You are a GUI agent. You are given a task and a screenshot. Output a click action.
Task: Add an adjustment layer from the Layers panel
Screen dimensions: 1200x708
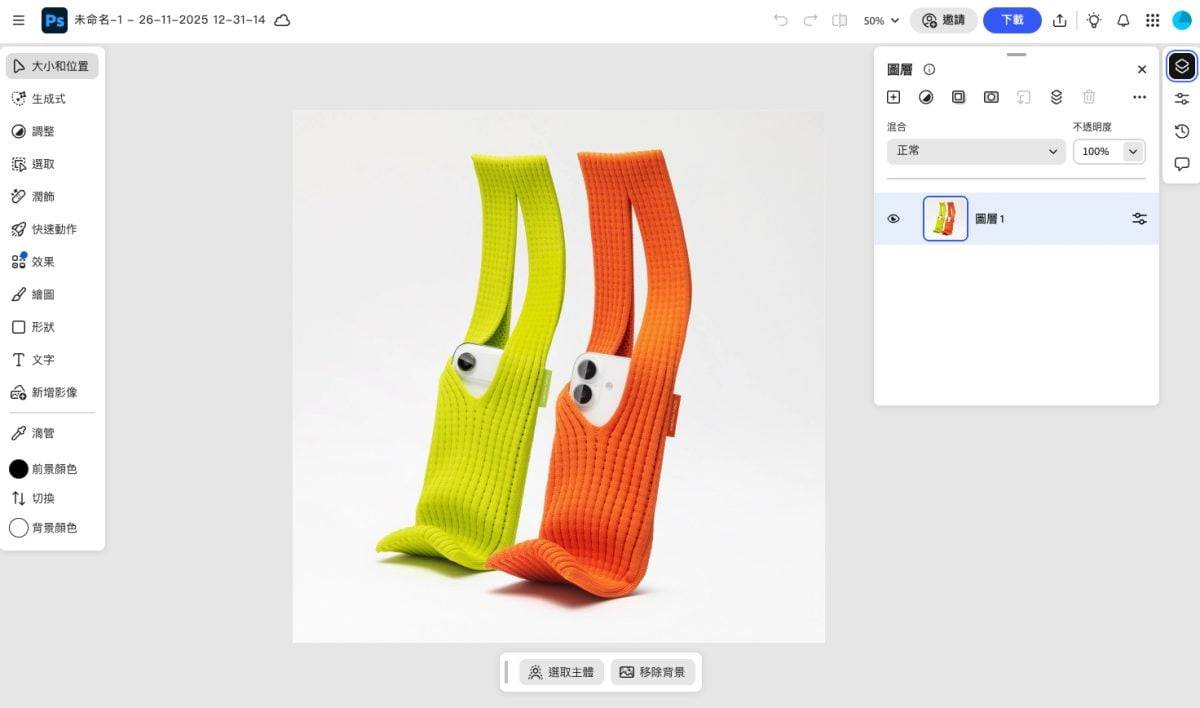coord(926,97)
